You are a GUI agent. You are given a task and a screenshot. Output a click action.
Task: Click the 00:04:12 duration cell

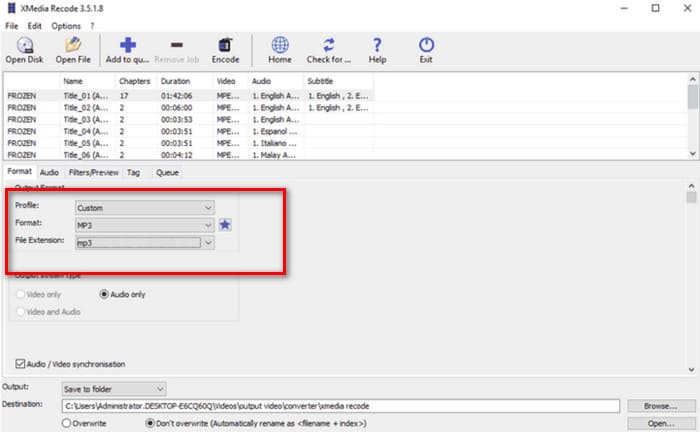coord(176,155)
